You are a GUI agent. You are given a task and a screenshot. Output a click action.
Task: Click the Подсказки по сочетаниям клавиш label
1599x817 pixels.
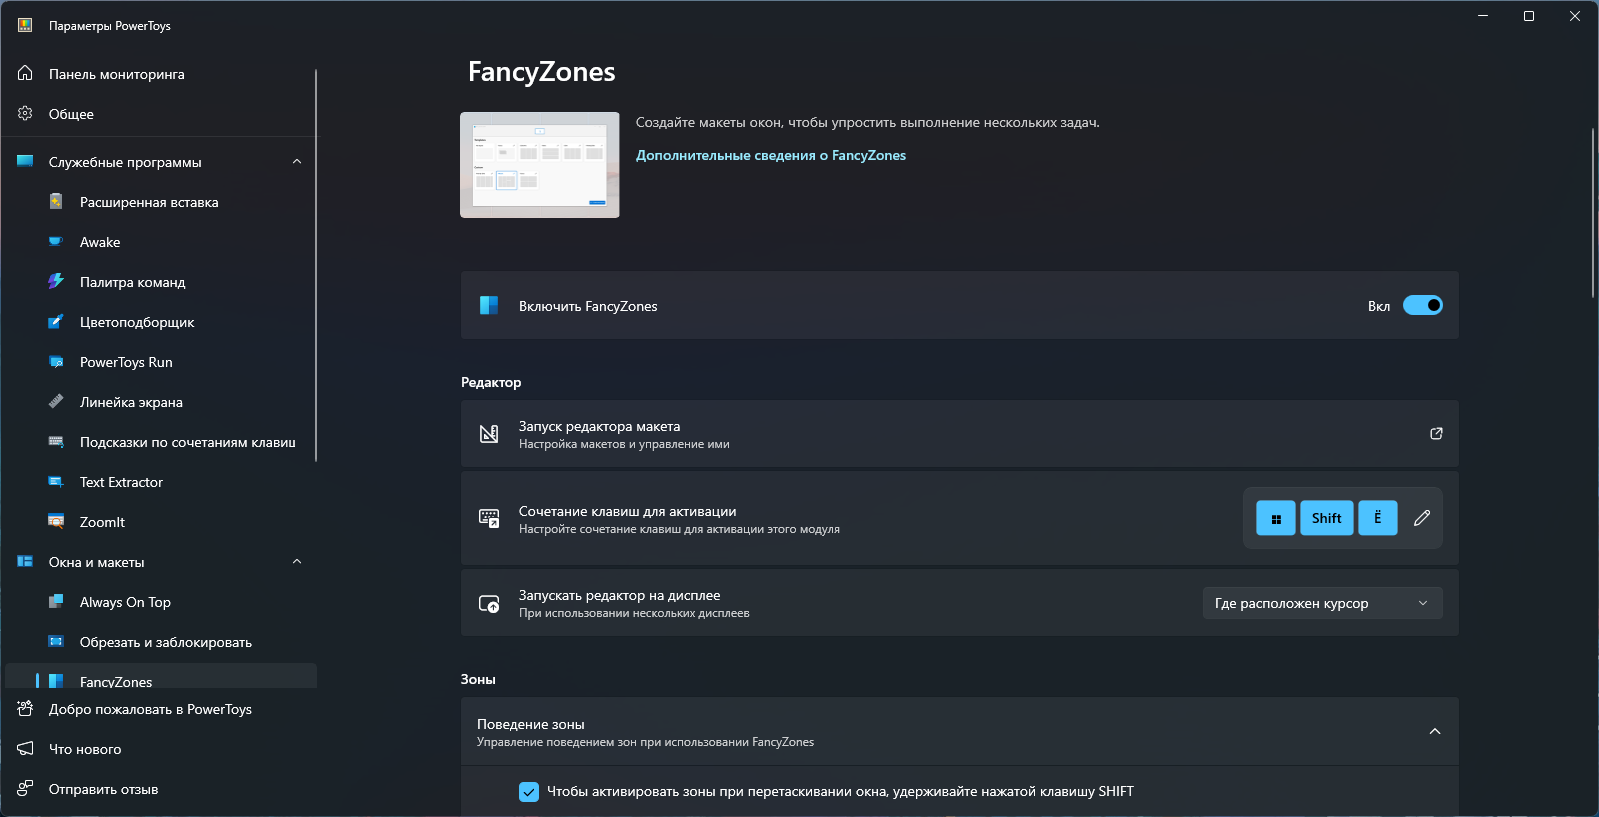click(x=188, y=442)
